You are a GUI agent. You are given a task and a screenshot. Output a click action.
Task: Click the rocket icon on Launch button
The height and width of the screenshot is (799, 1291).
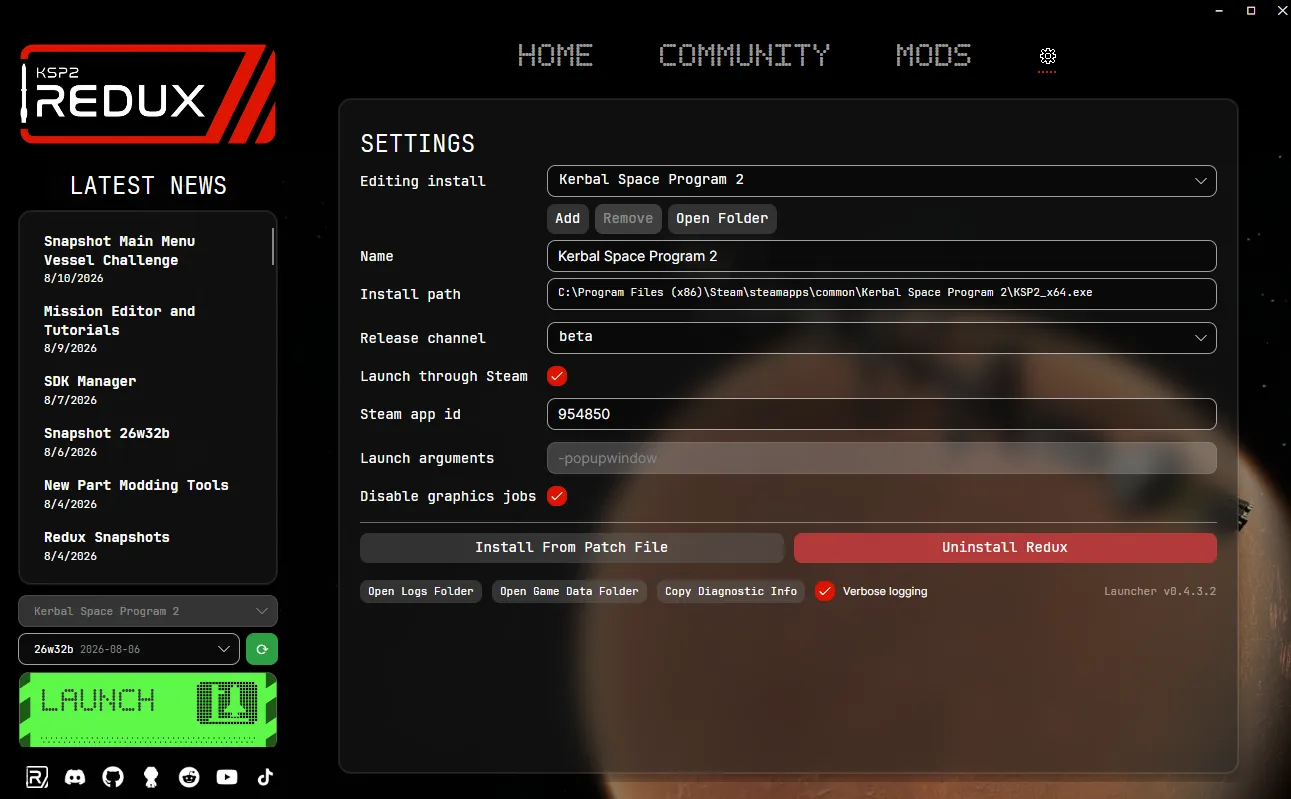coord(227,703)
